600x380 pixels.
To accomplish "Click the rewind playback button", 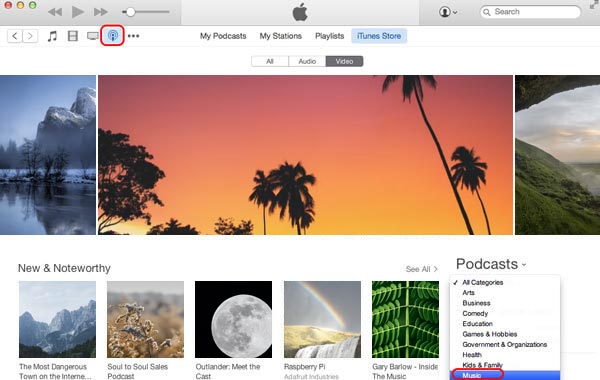I will [55, 12].
